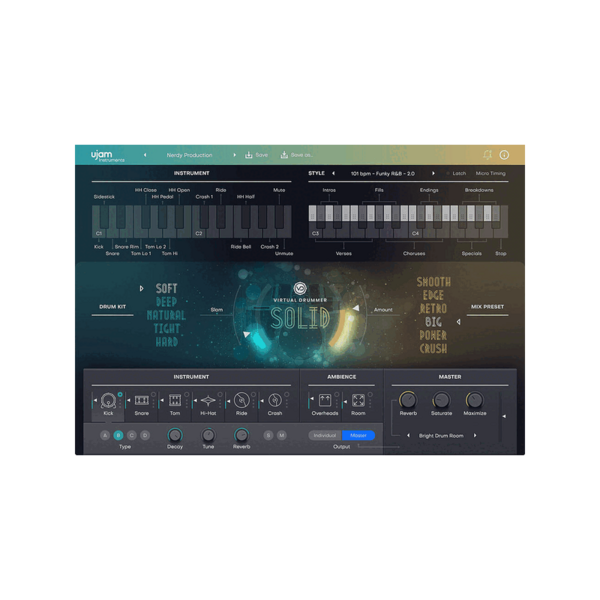This screenshot has width=600, height=600.
Task: Open Micro Timing settings
Action: point(491,173)
